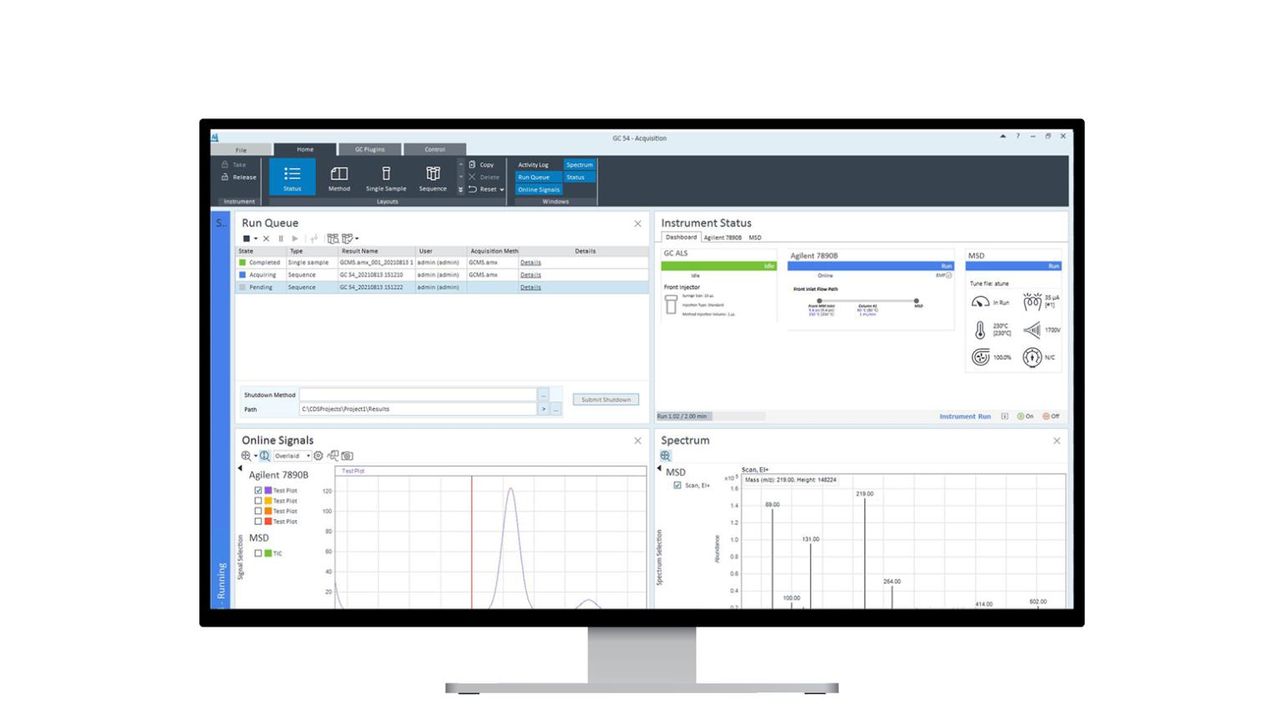Click the play icon in Run Queue toolbar
This screenshot has width=1280, height=720.
295,238
